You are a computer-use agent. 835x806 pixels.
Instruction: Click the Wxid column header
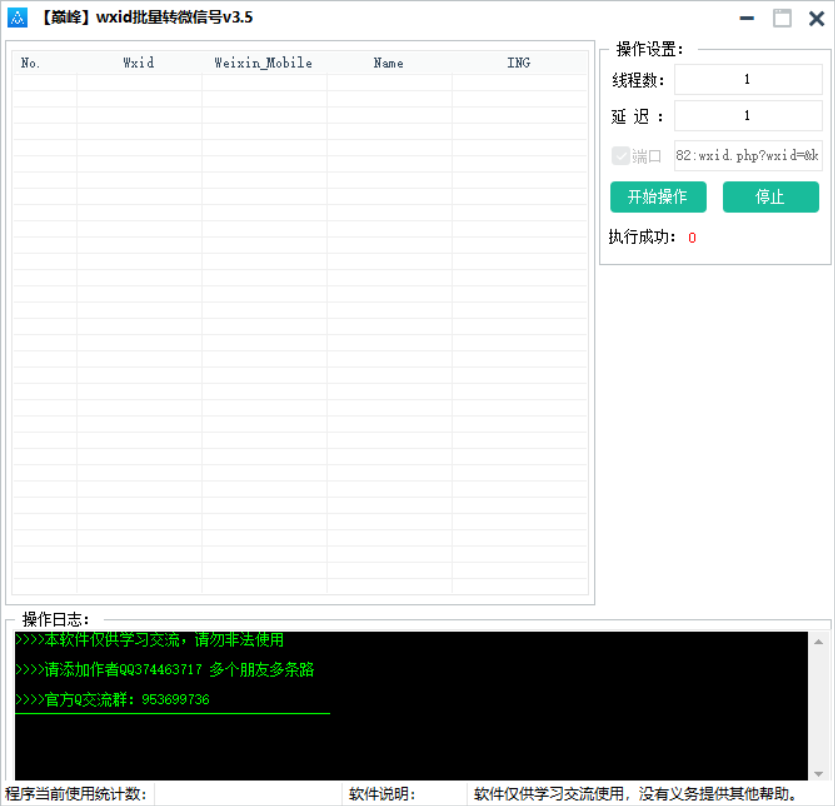pyautogui.click(x=138, y=62)
